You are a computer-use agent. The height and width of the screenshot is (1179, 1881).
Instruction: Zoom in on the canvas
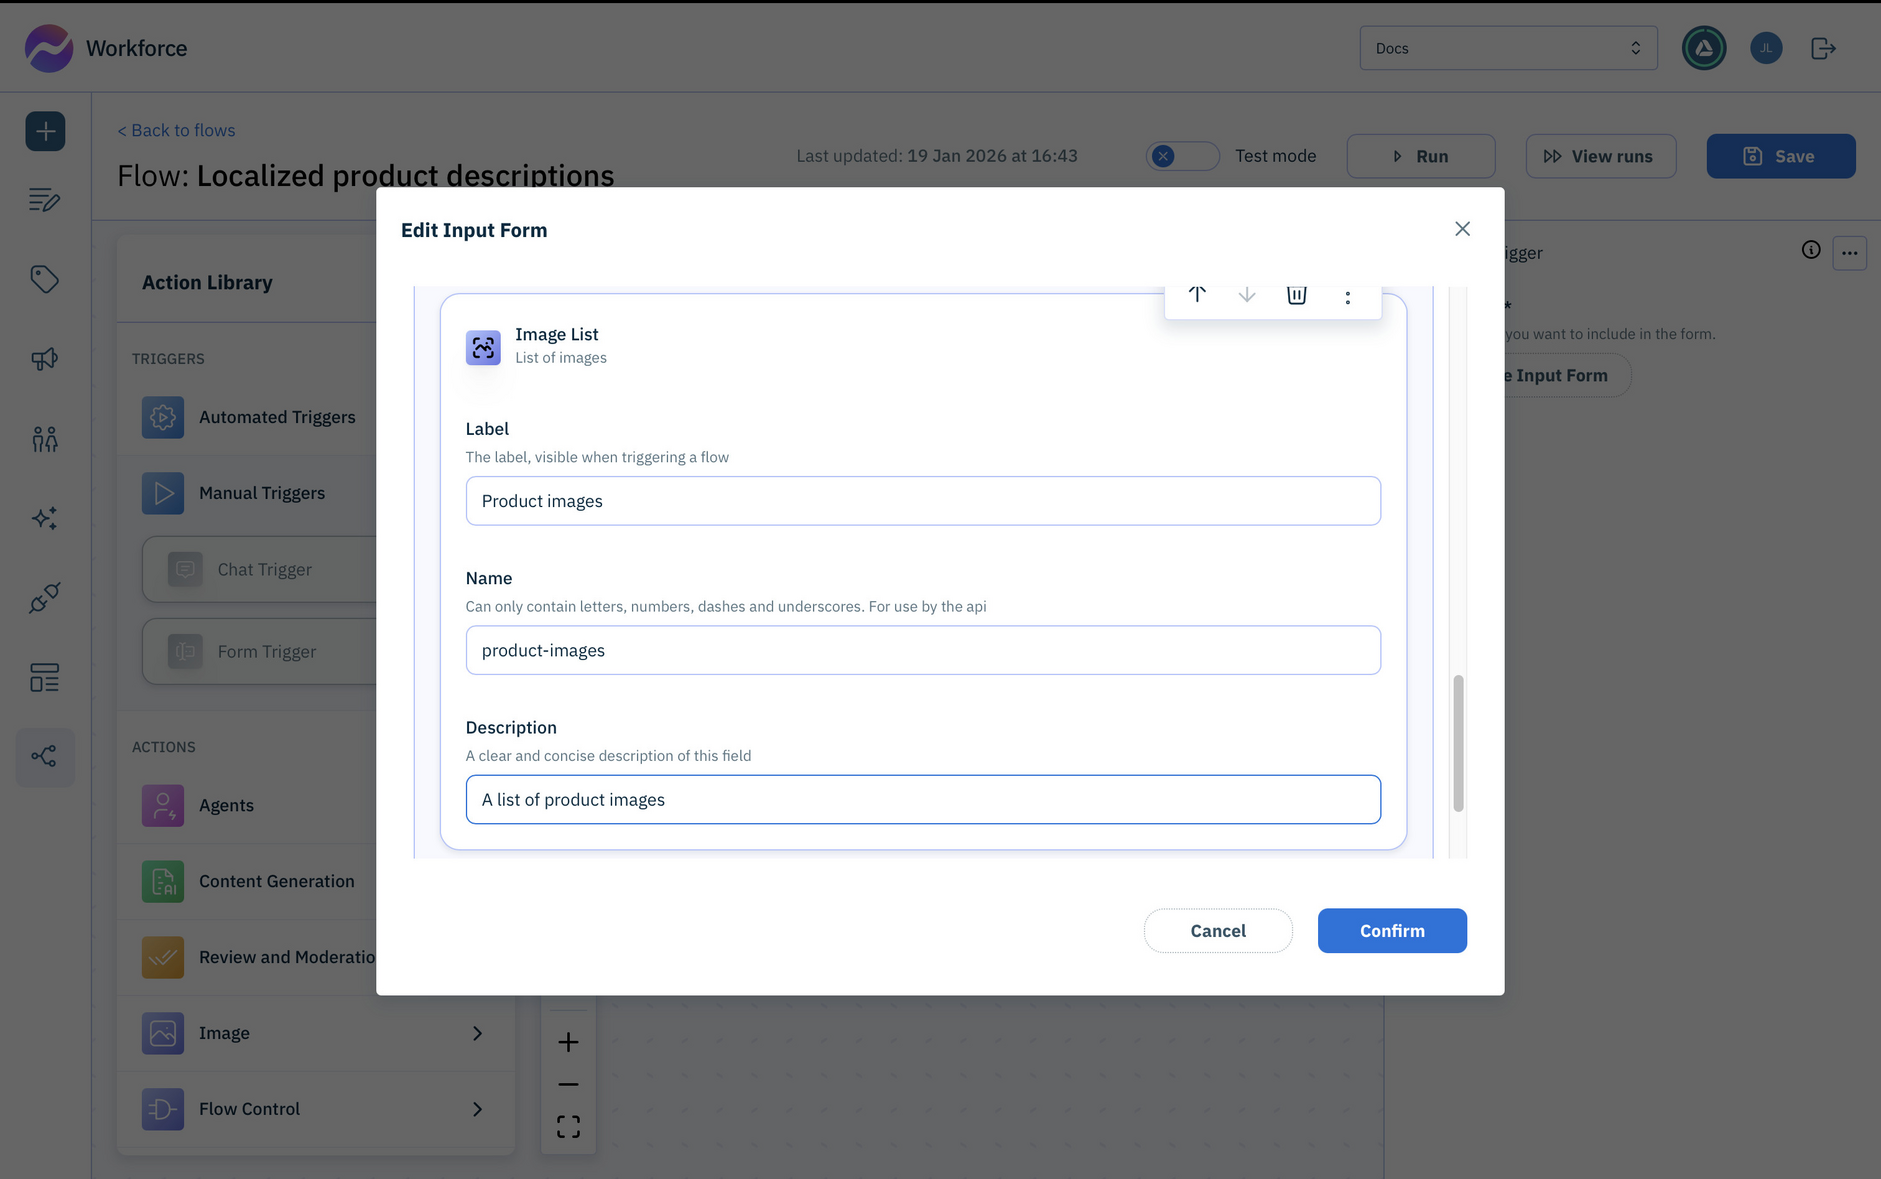pyautogui.click(x=567, y=1040)
